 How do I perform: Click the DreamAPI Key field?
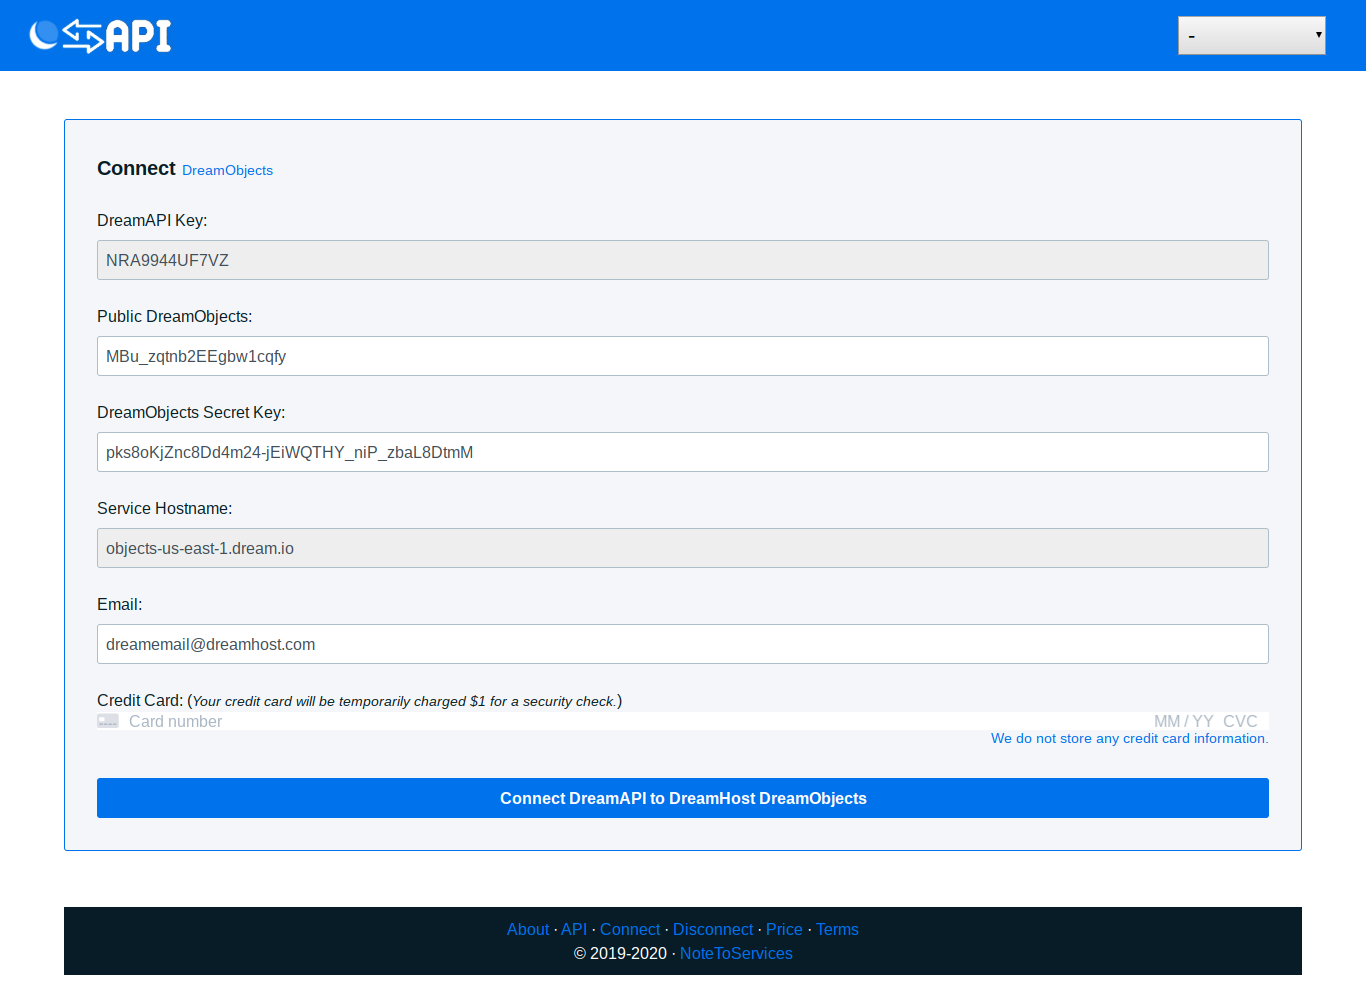683,260
